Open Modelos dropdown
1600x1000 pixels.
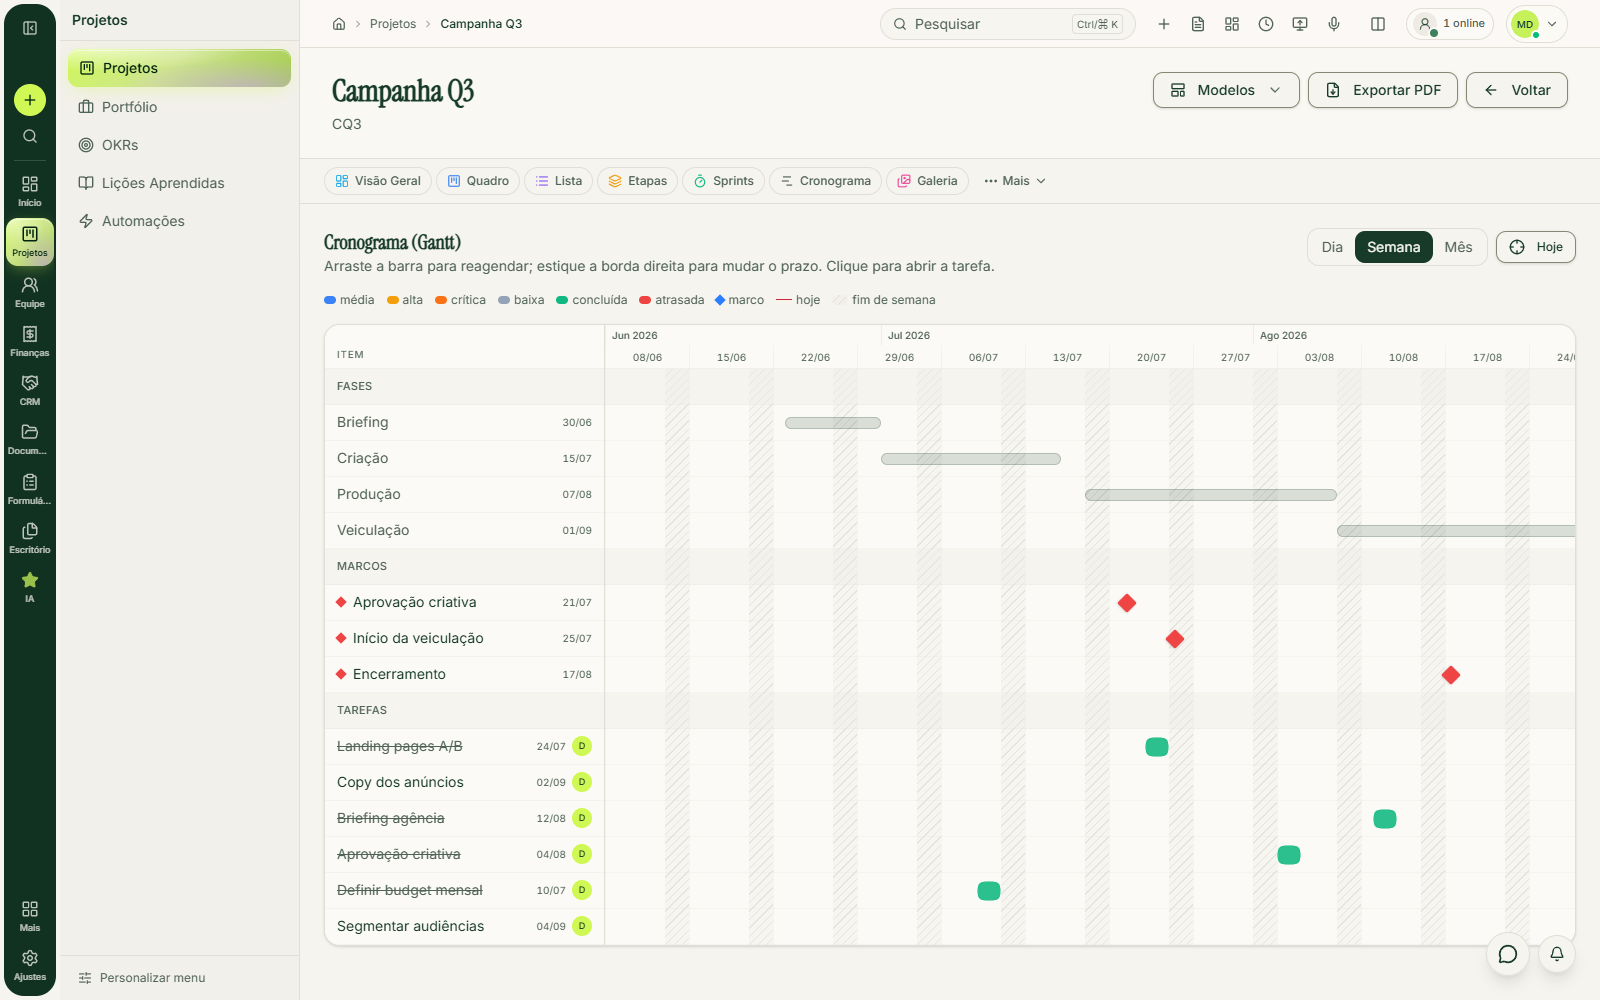pyautogui.click(x=1226, y=90)
